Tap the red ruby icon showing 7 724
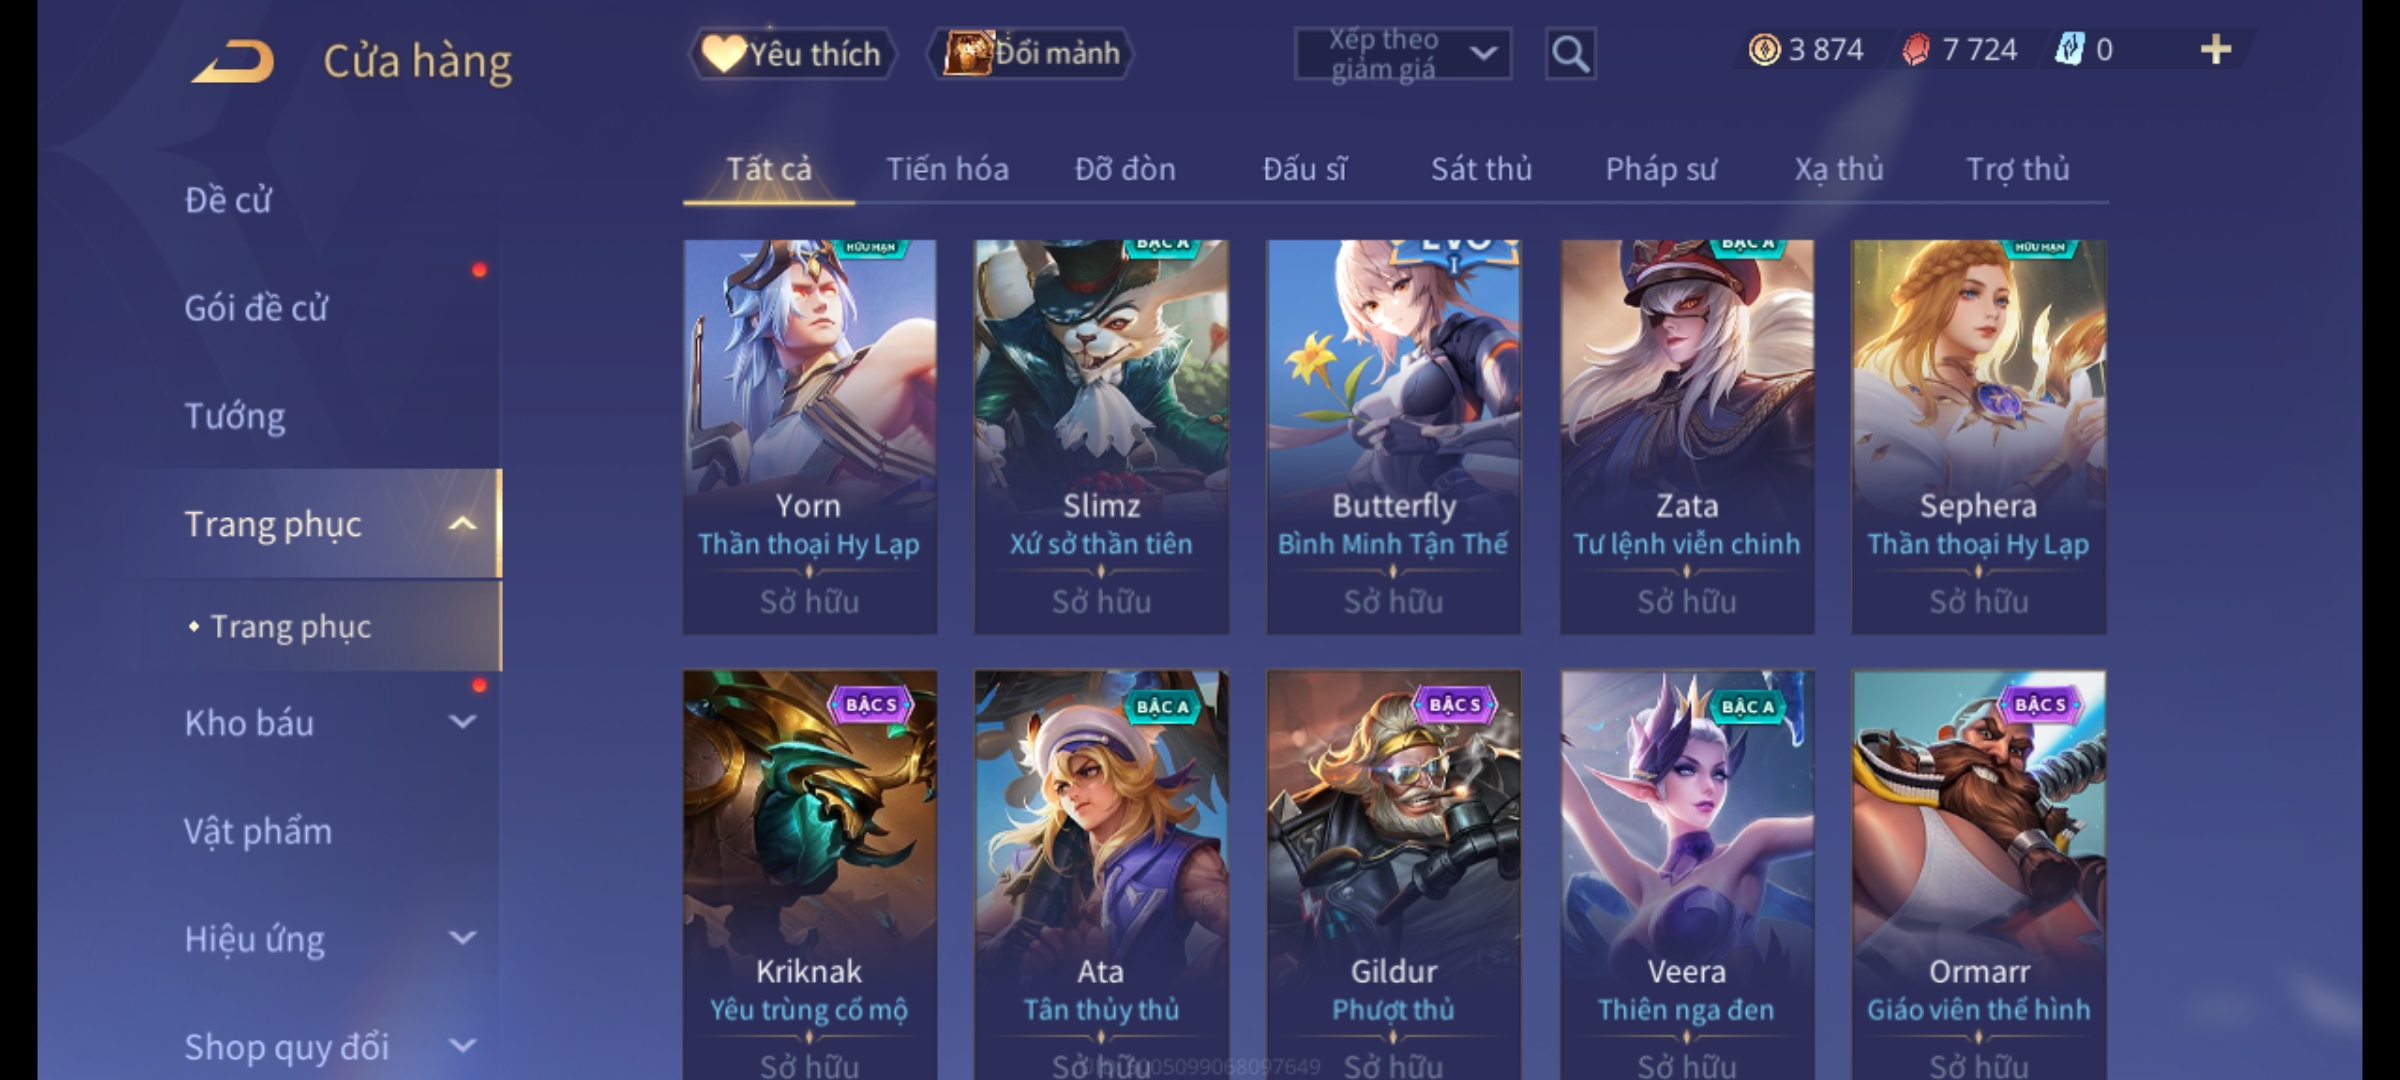Screen dimensions: 2400x1080 (1916, 50)
